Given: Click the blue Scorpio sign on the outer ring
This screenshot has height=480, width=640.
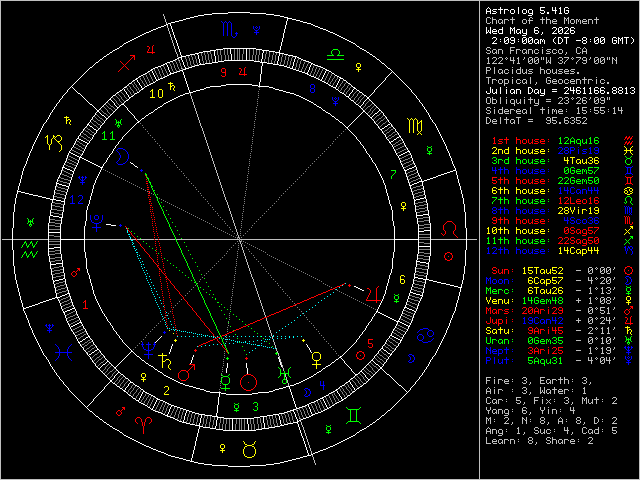Looking at the screenshot, I should [x=229, y=29].
